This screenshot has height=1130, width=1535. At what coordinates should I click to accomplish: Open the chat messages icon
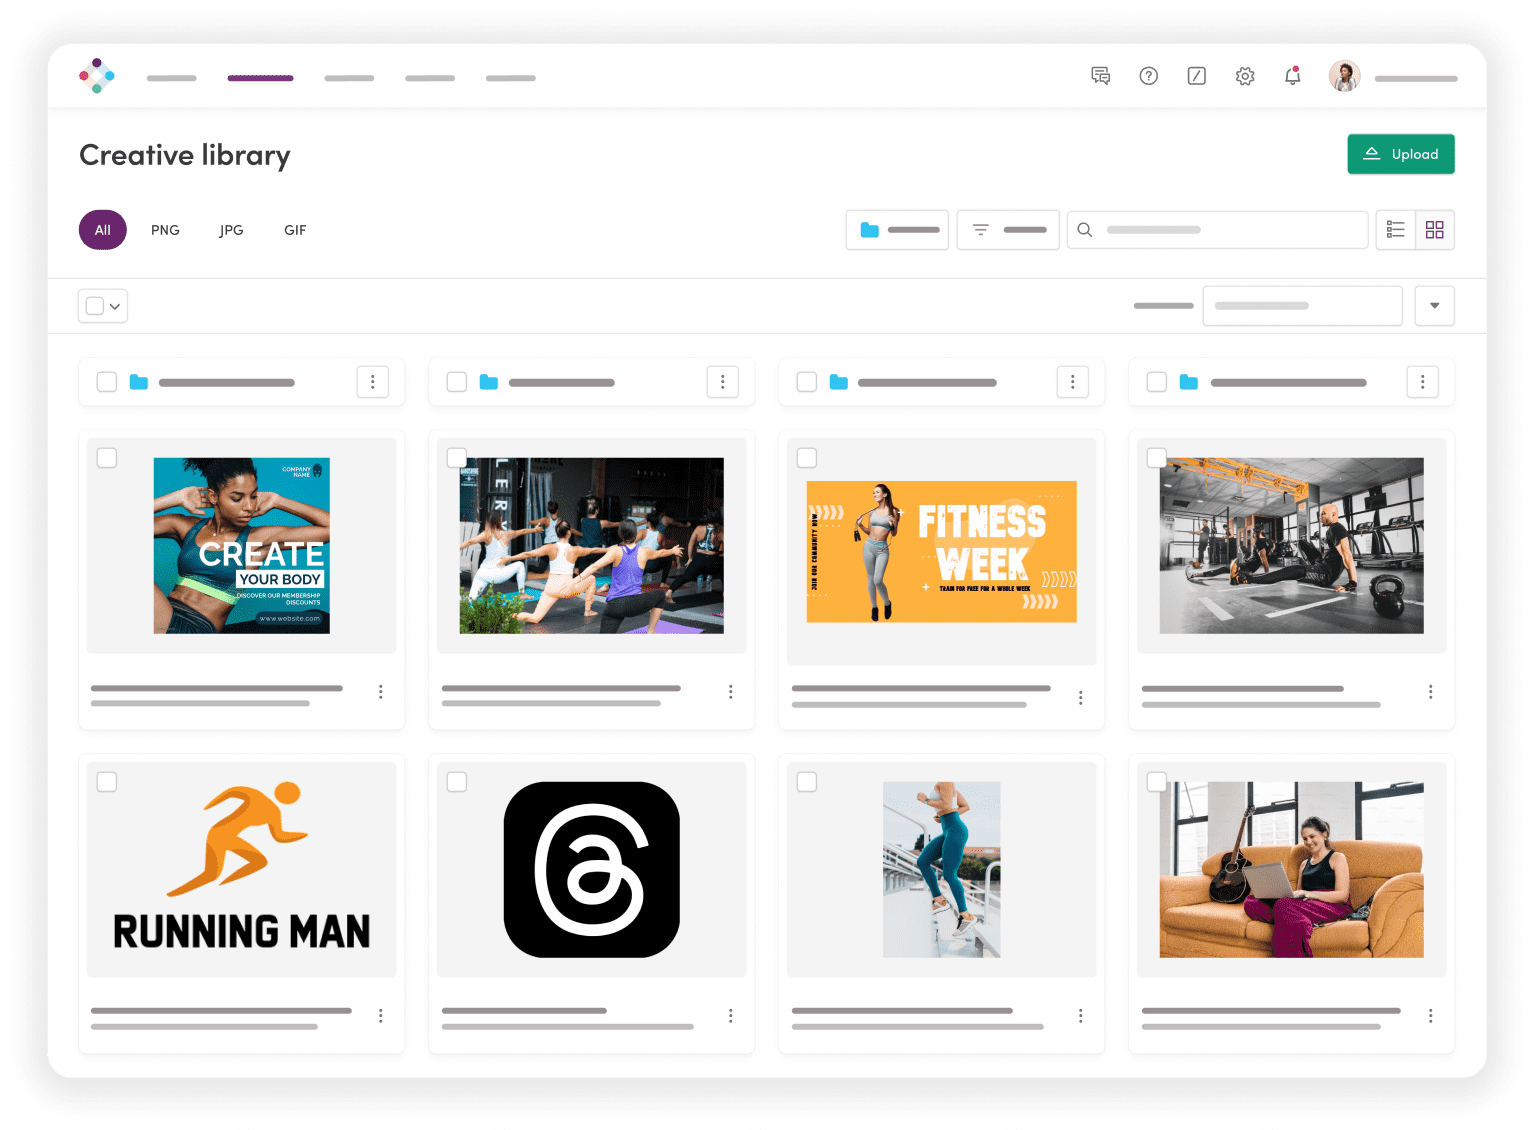pos(1100,76)
